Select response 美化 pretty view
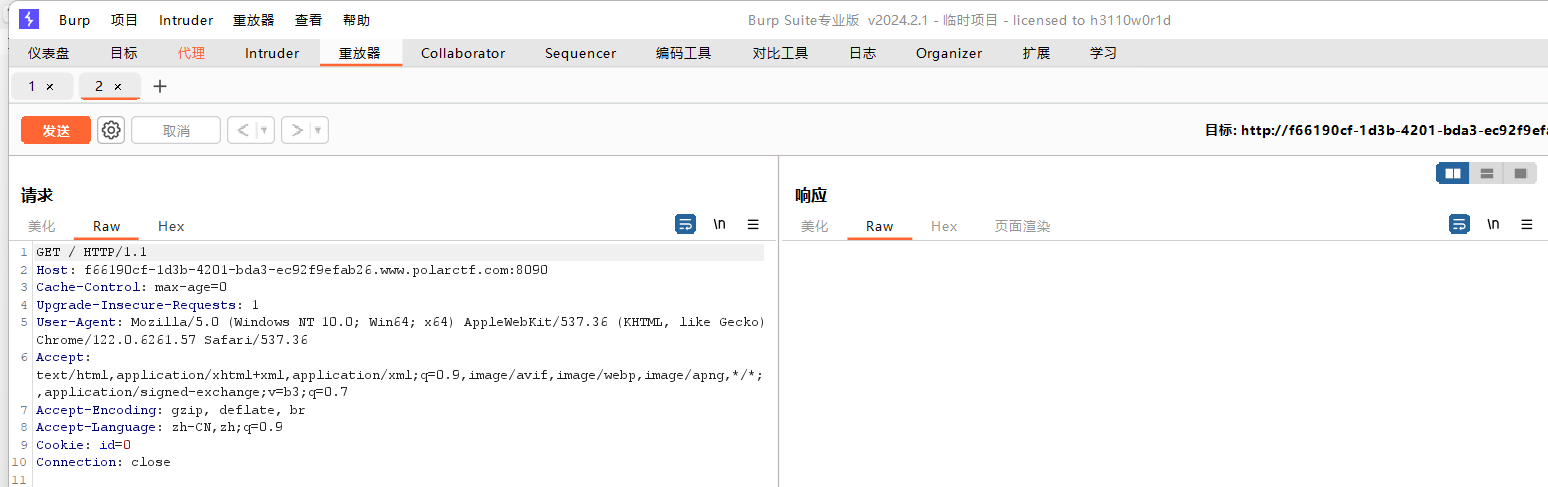 point(815,226)
